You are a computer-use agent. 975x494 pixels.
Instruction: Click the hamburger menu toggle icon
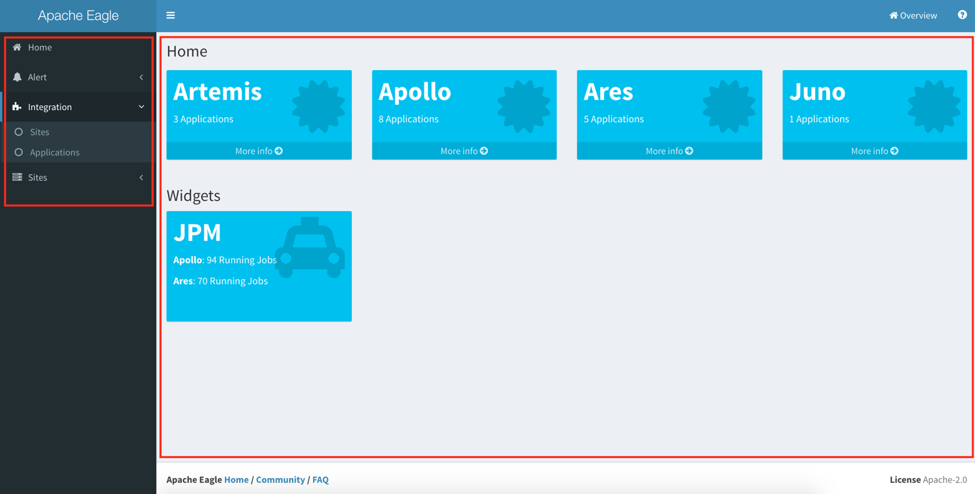pos(170,16)
